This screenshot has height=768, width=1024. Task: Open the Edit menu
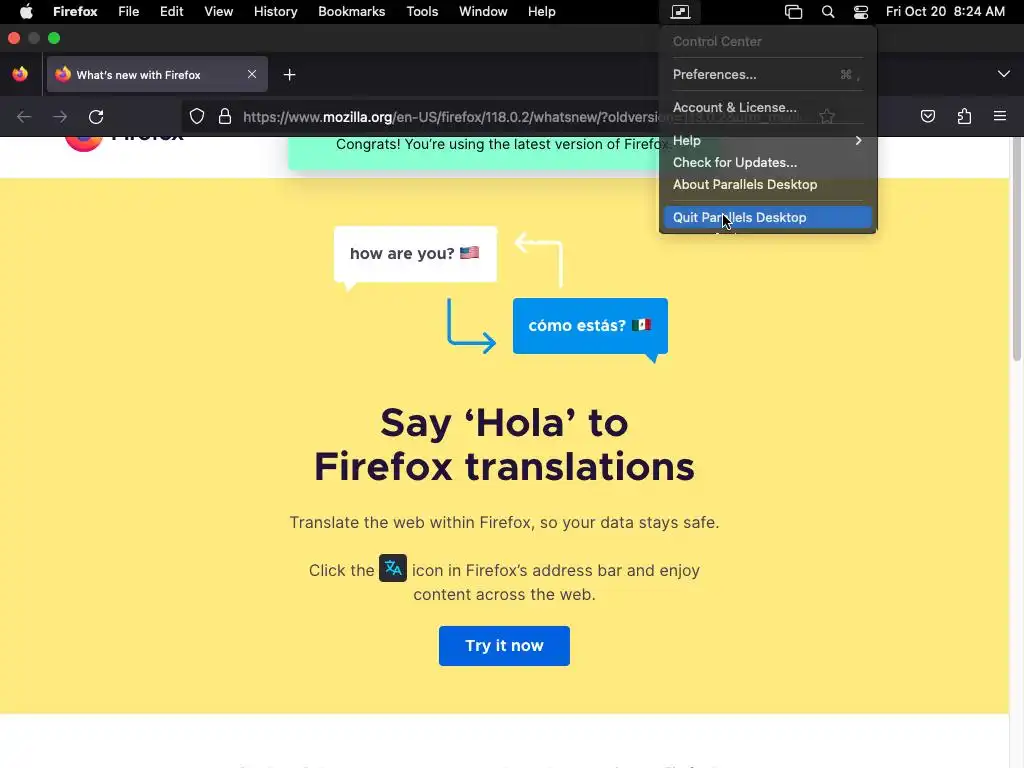[172, 12]
